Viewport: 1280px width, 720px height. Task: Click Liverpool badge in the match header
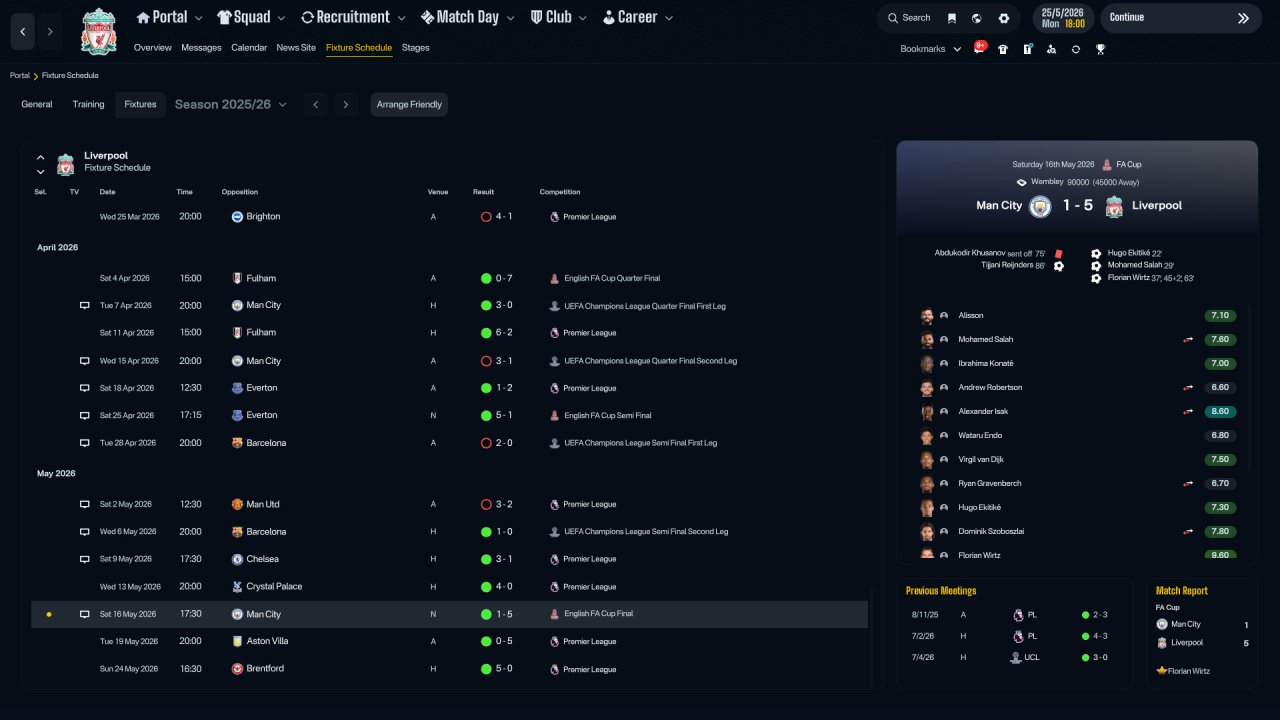point(1114,206)
